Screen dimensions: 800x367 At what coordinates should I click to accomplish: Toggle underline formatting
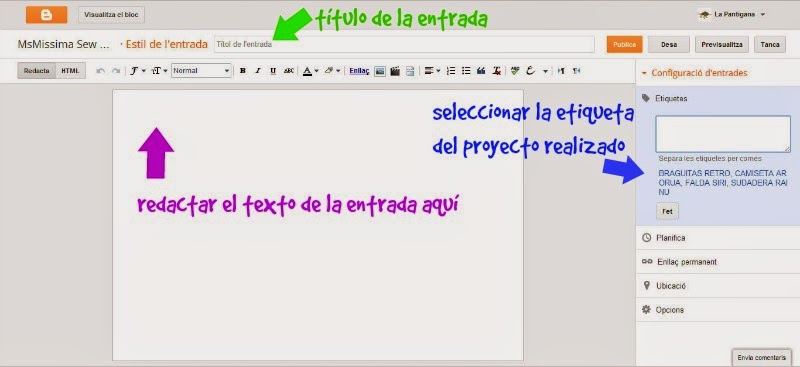click(273, 71)
